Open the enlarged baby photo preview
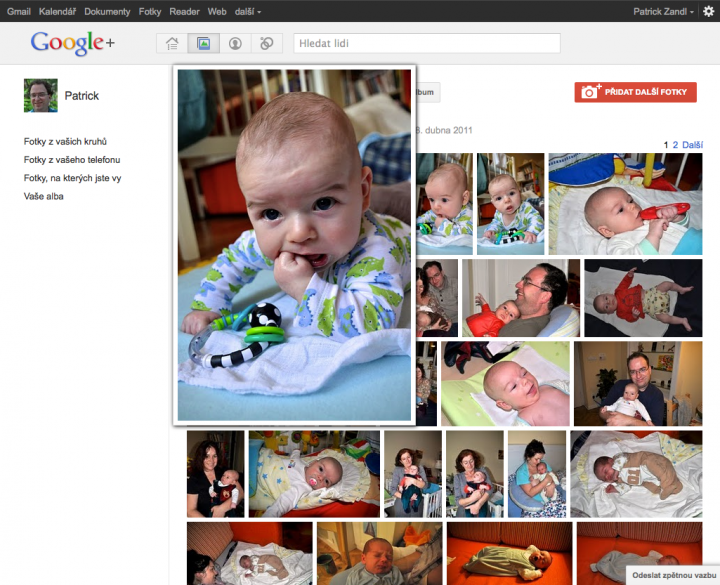The height and width of the screenshot is (585, 720). pyautogui.click(x=295, y=245)
